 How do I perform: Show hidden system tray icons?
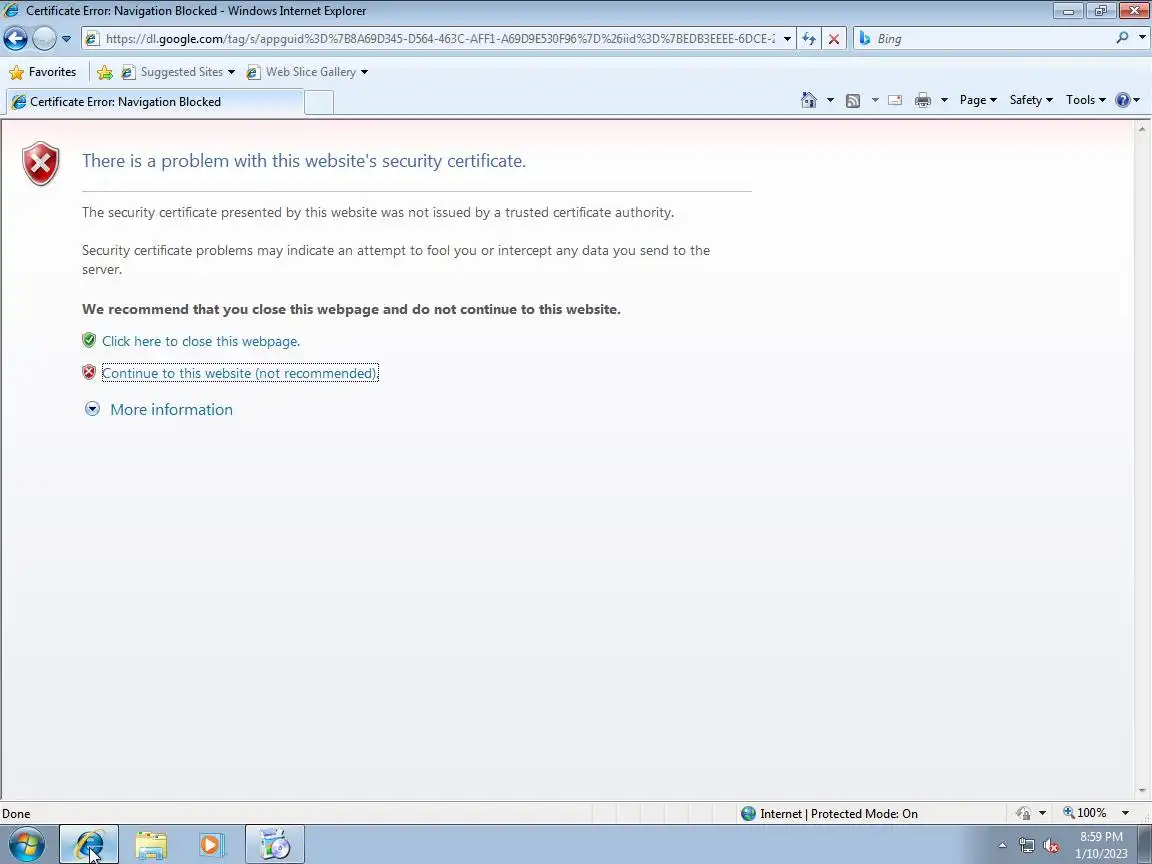(x=1002, y=846)
